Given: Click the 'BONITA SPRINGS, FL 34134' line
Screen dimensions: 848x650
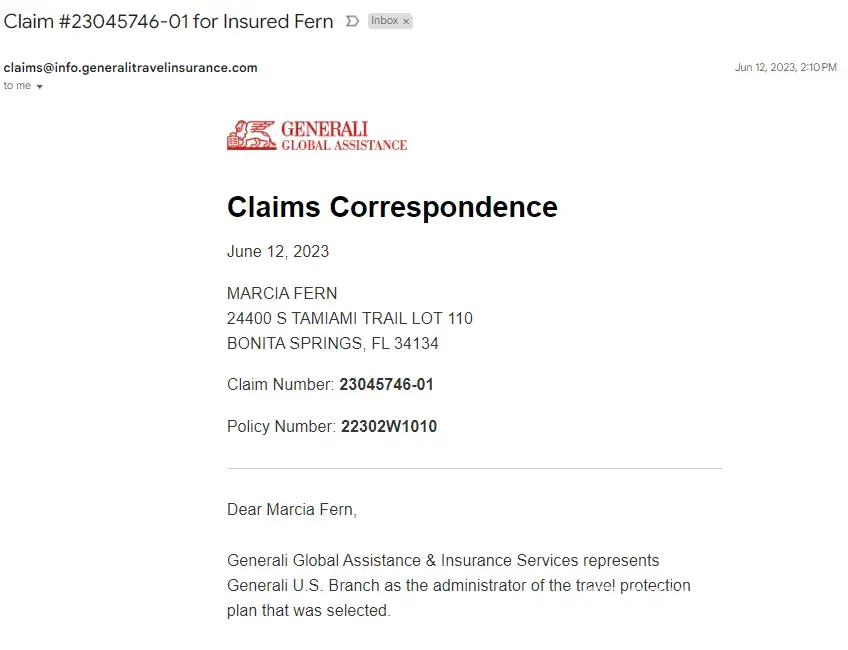Looking at the screenshot, I should (x=333, y=344).
